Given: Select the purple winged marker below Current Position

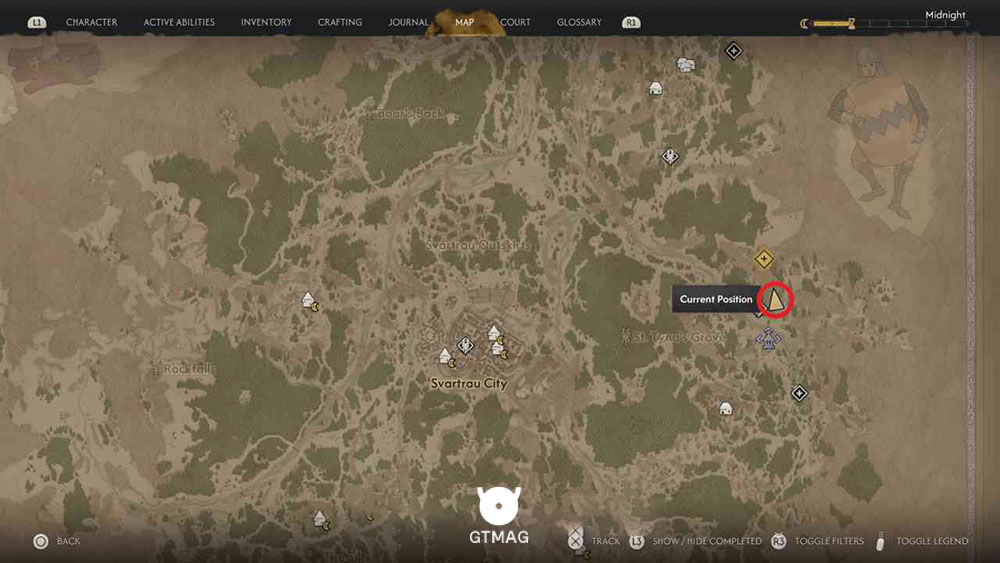Looking at the screenshot, I should pyautogui.click(x=768, y=339).
